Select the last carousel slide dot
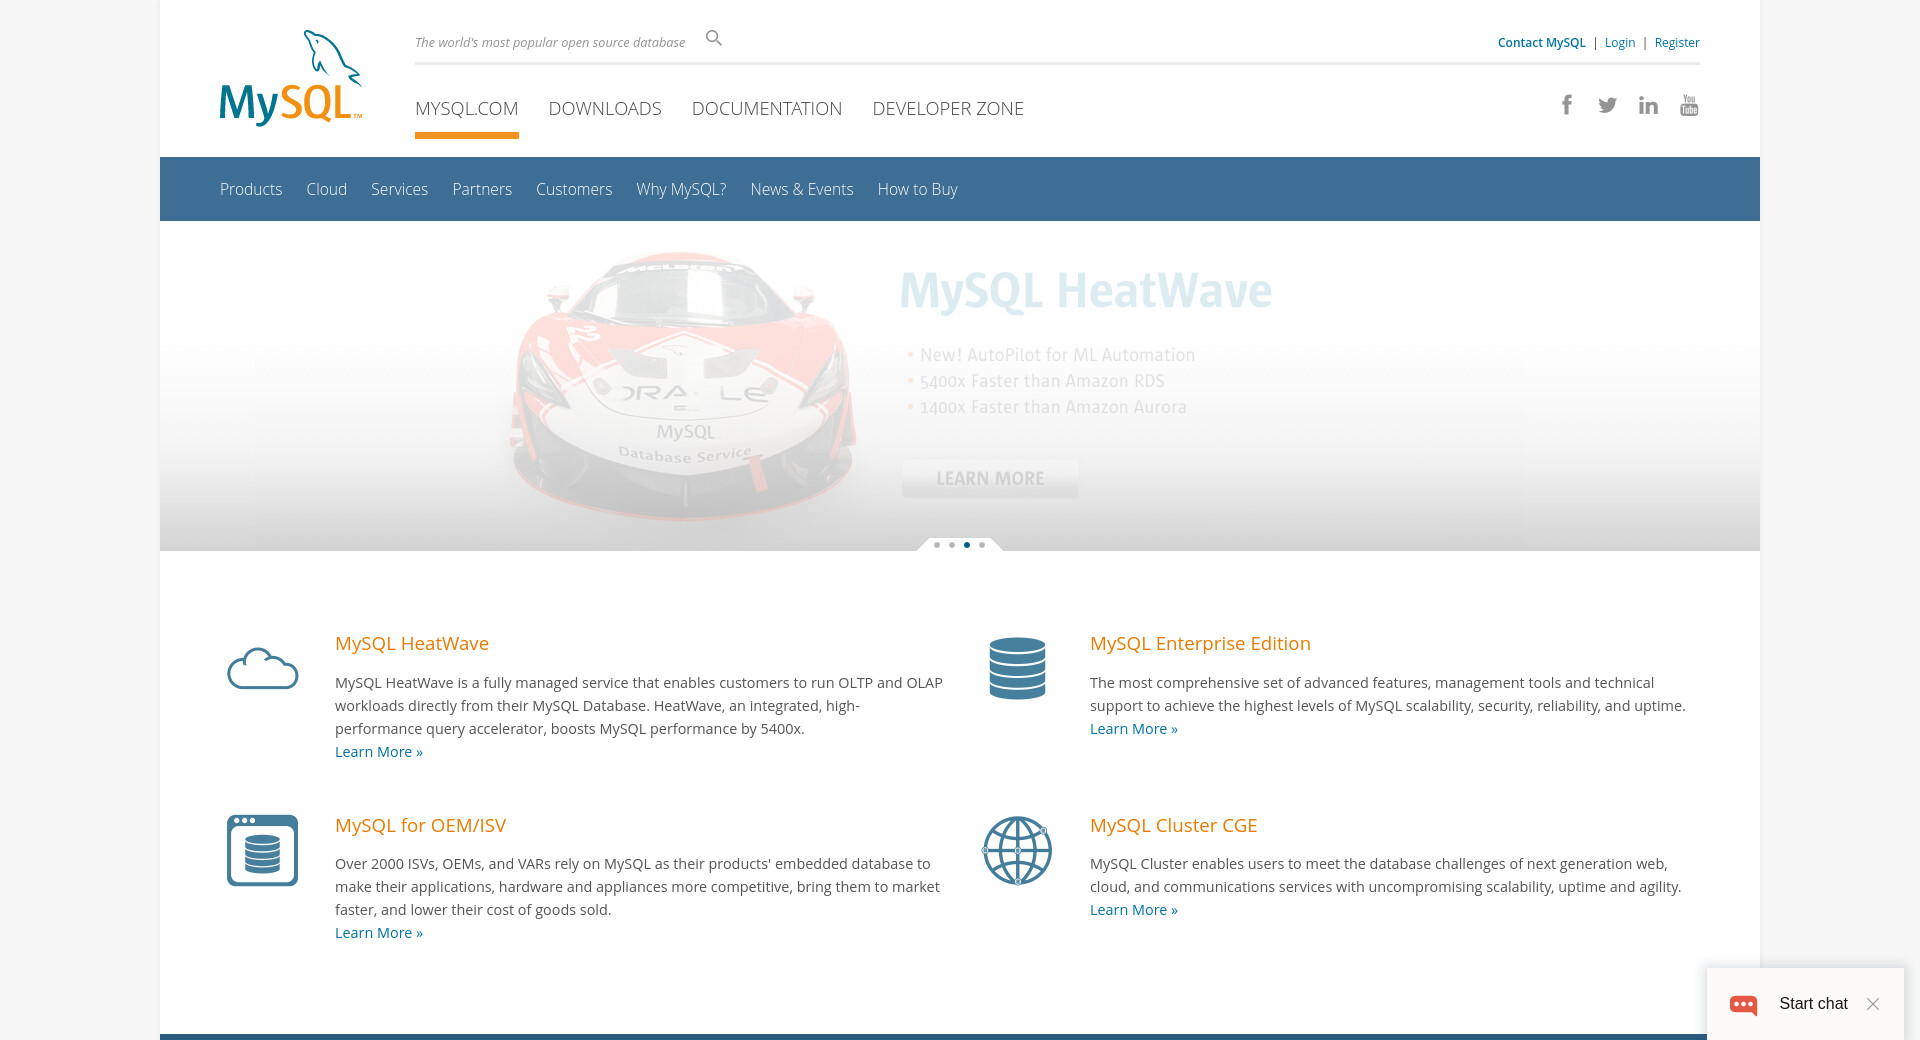 [982, 545]
